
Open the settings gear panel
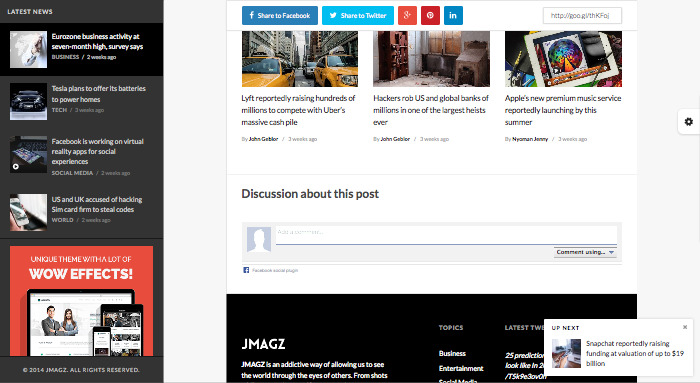coord(689,121)
